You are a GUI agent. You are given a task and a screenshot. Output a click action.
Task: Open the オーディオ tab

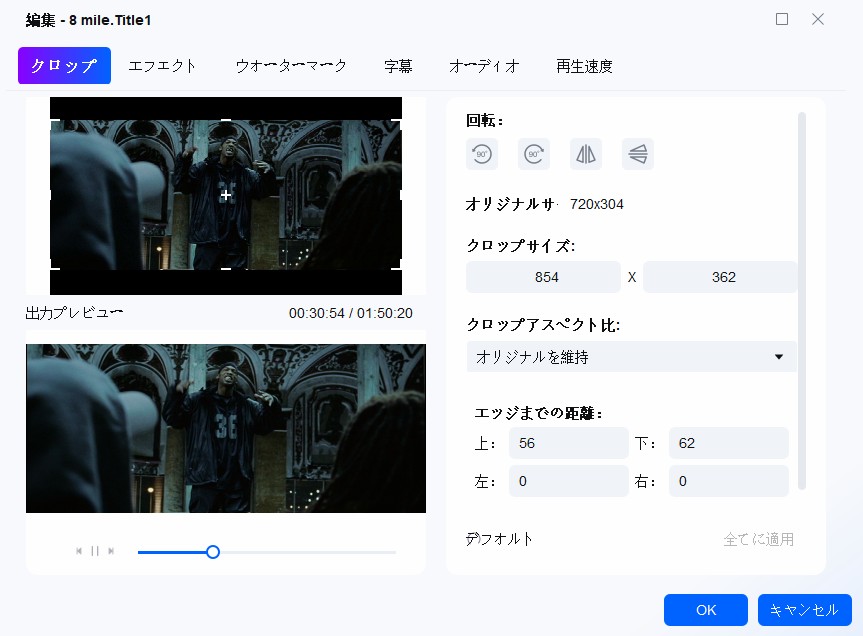(484, 66)
